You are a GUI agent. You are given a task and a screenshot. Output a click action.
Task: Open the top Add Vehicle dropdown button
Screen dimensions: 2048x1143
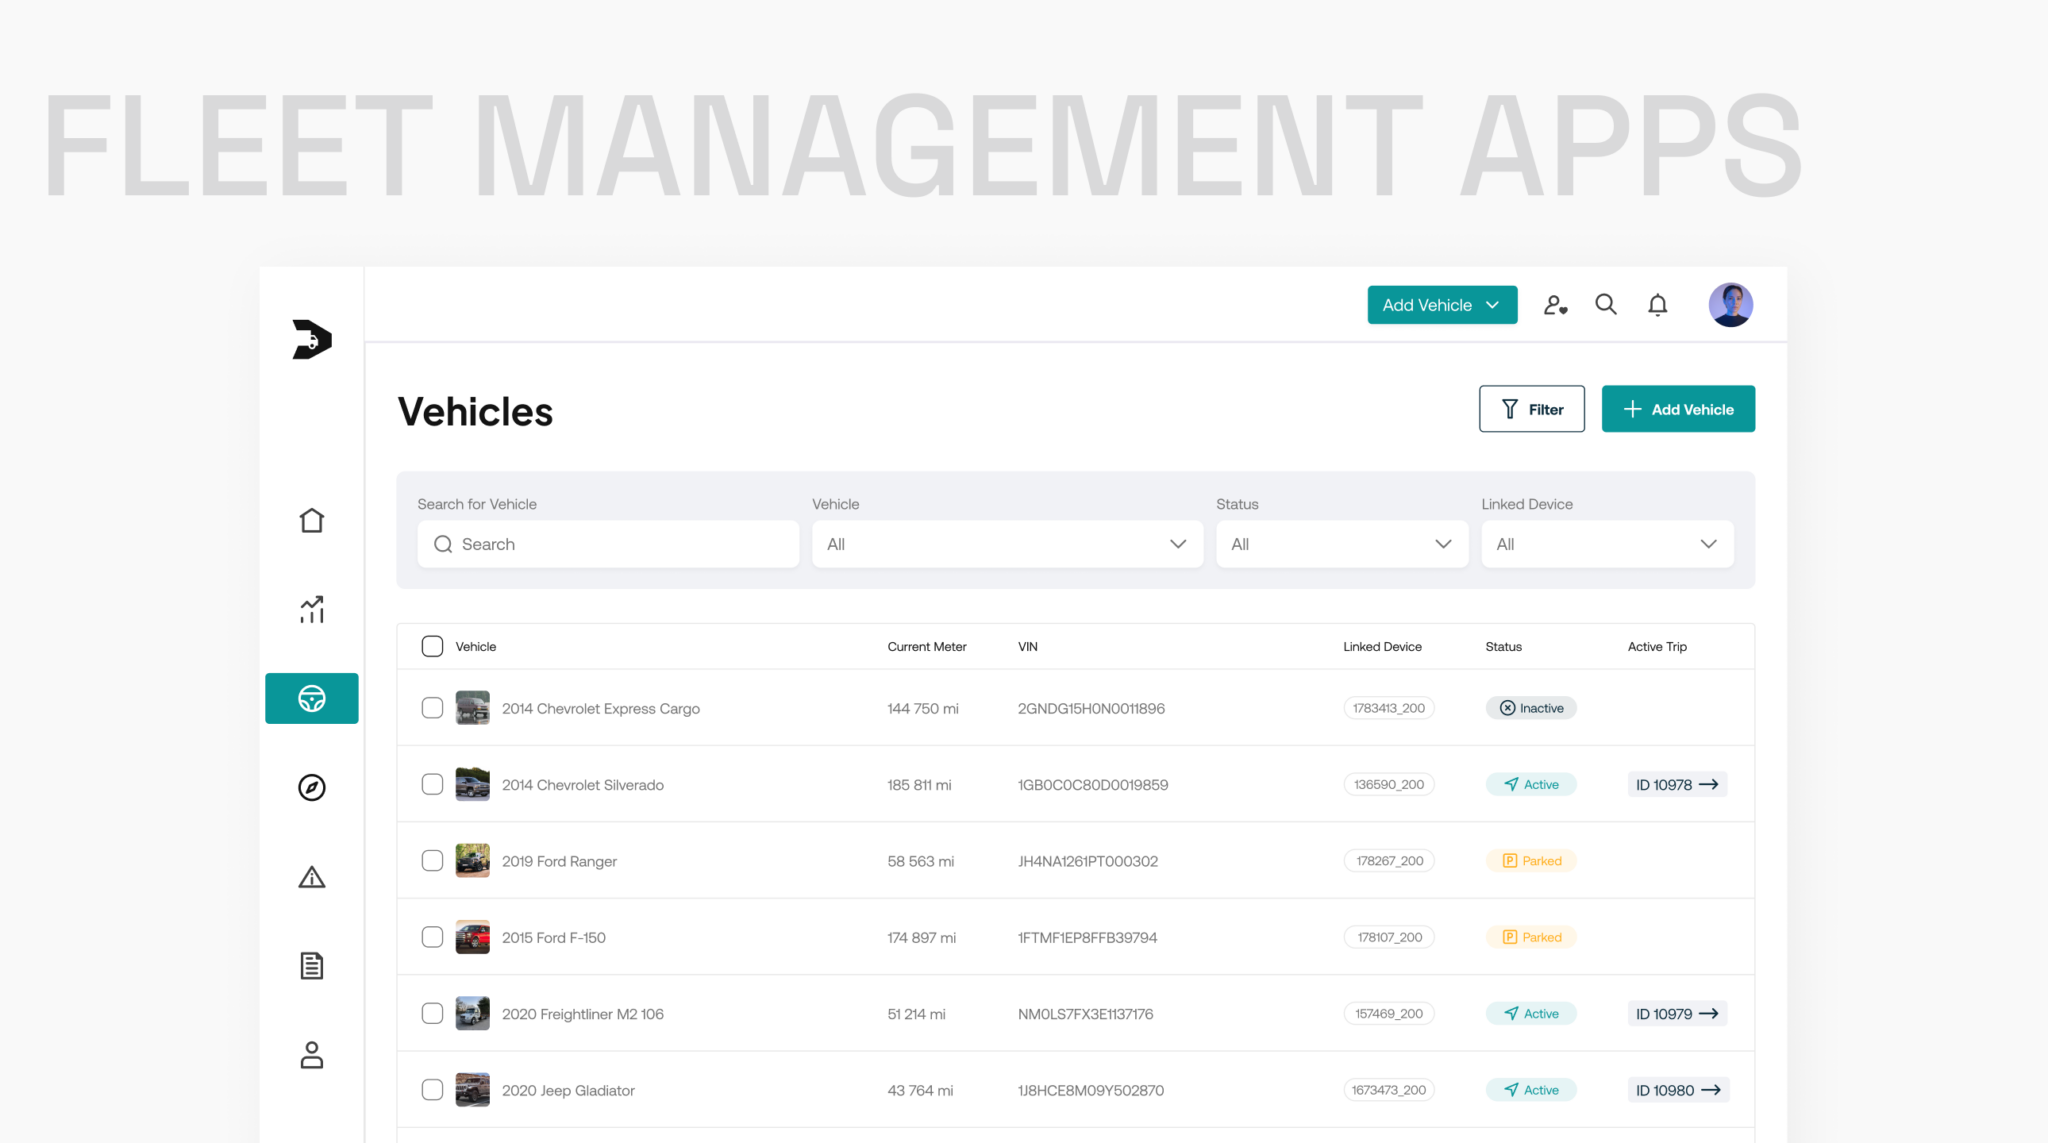click(x=1441, y=305)
